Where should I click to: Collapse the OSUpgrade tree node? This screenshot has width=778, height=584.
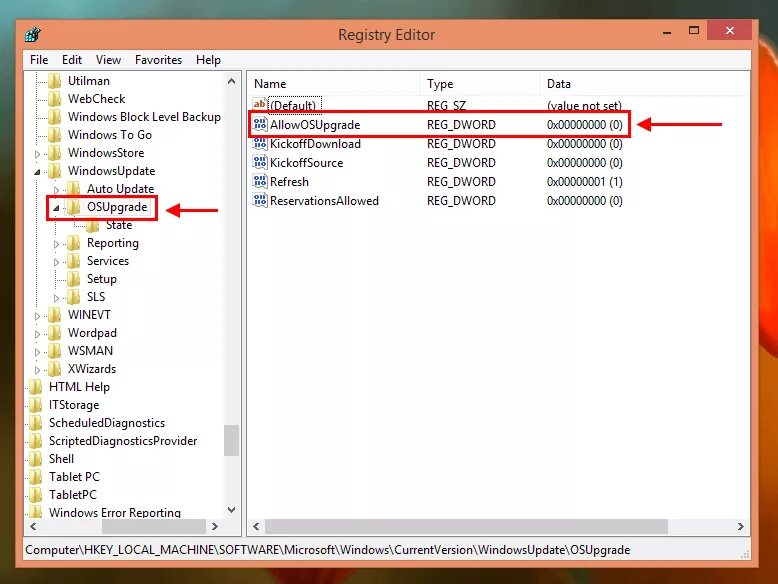pos(56,208)
